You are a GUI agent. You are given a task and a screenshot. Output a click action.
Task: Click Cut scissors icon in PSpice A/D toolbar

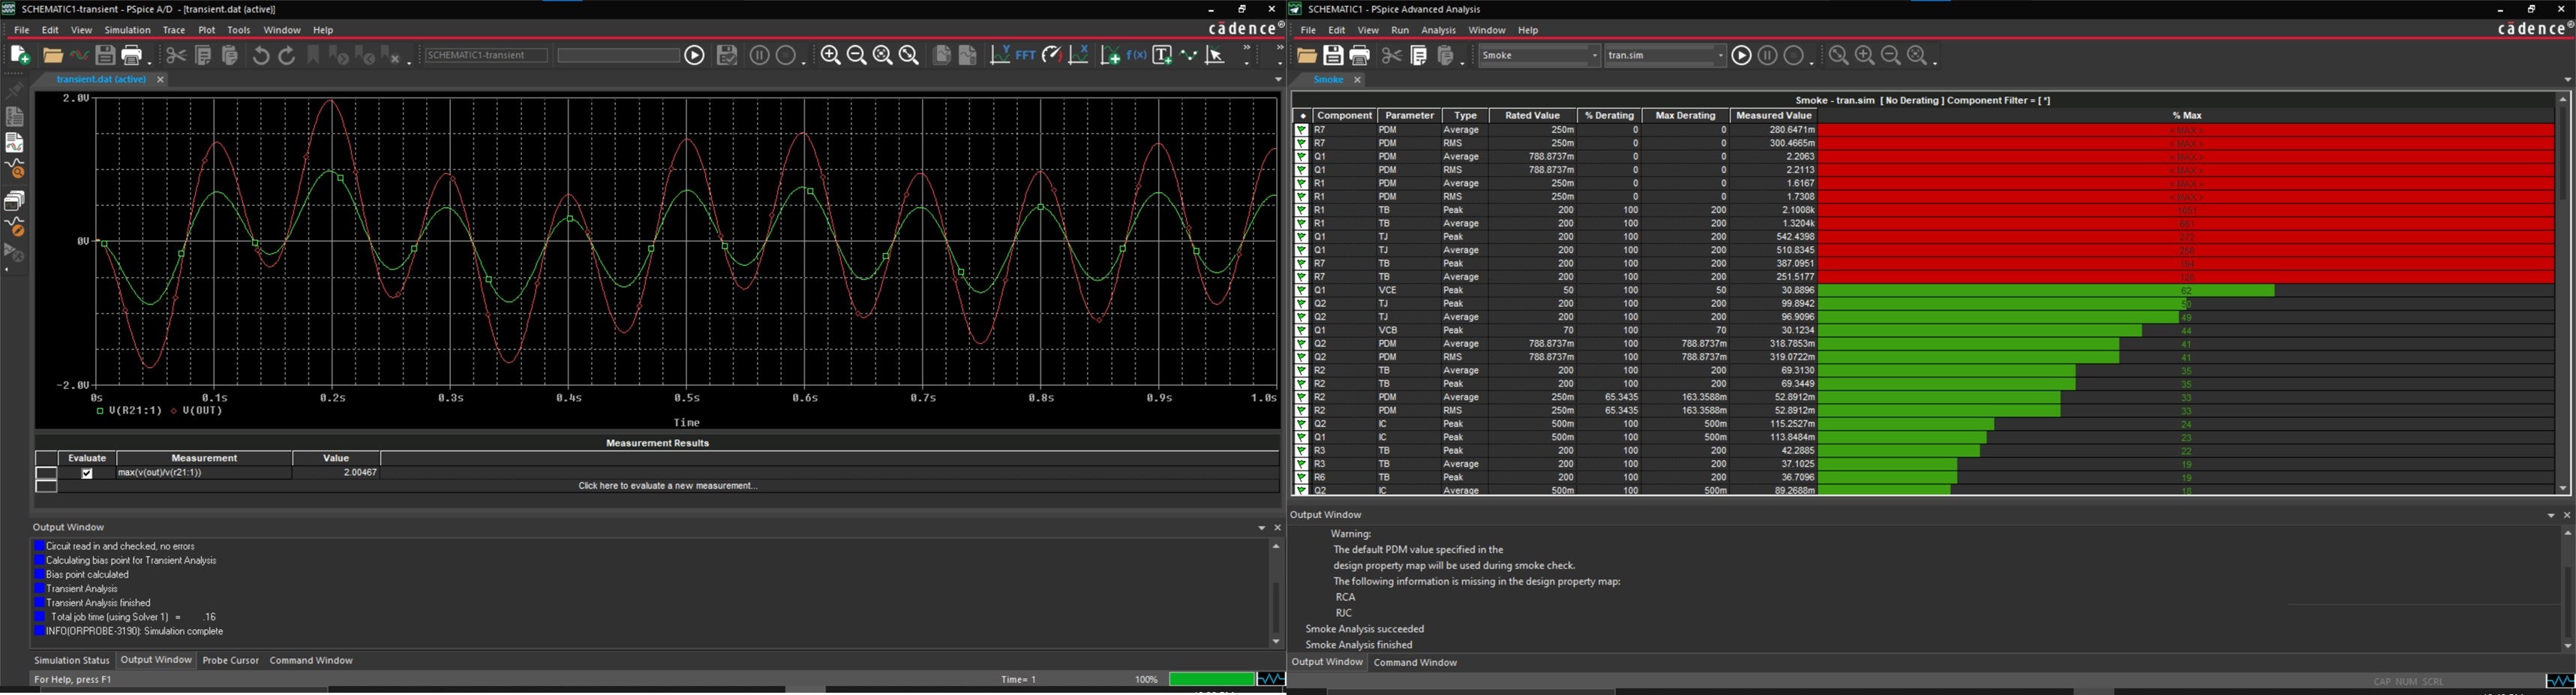[x=176, y=56]
